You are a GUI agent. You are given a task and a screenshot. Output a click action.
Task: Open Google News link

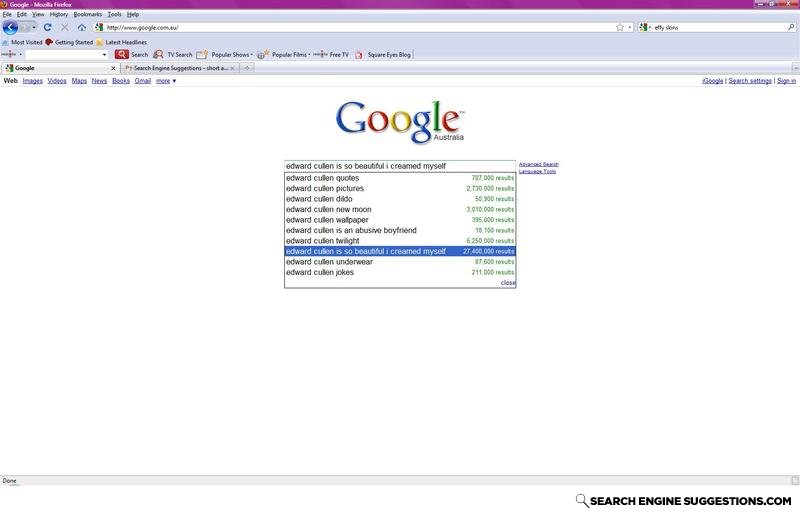[99, 81]
